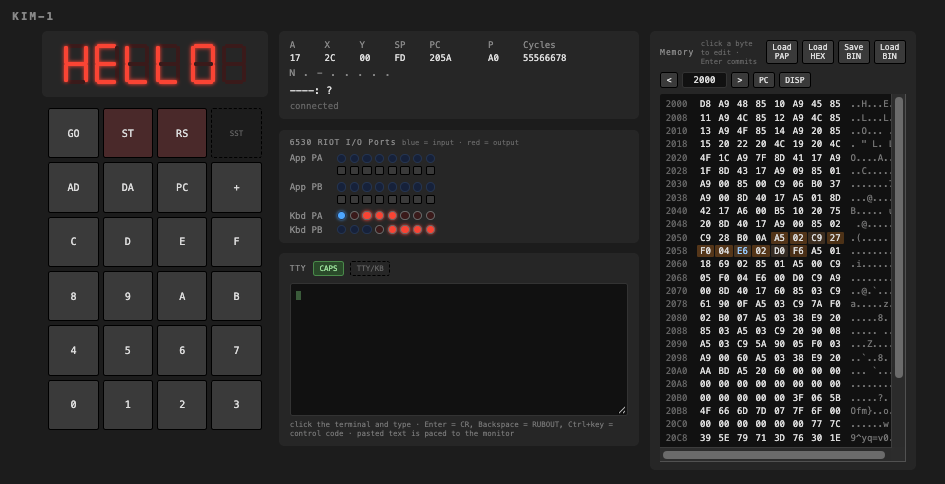Tap keypad digit 1

[128, 404]
